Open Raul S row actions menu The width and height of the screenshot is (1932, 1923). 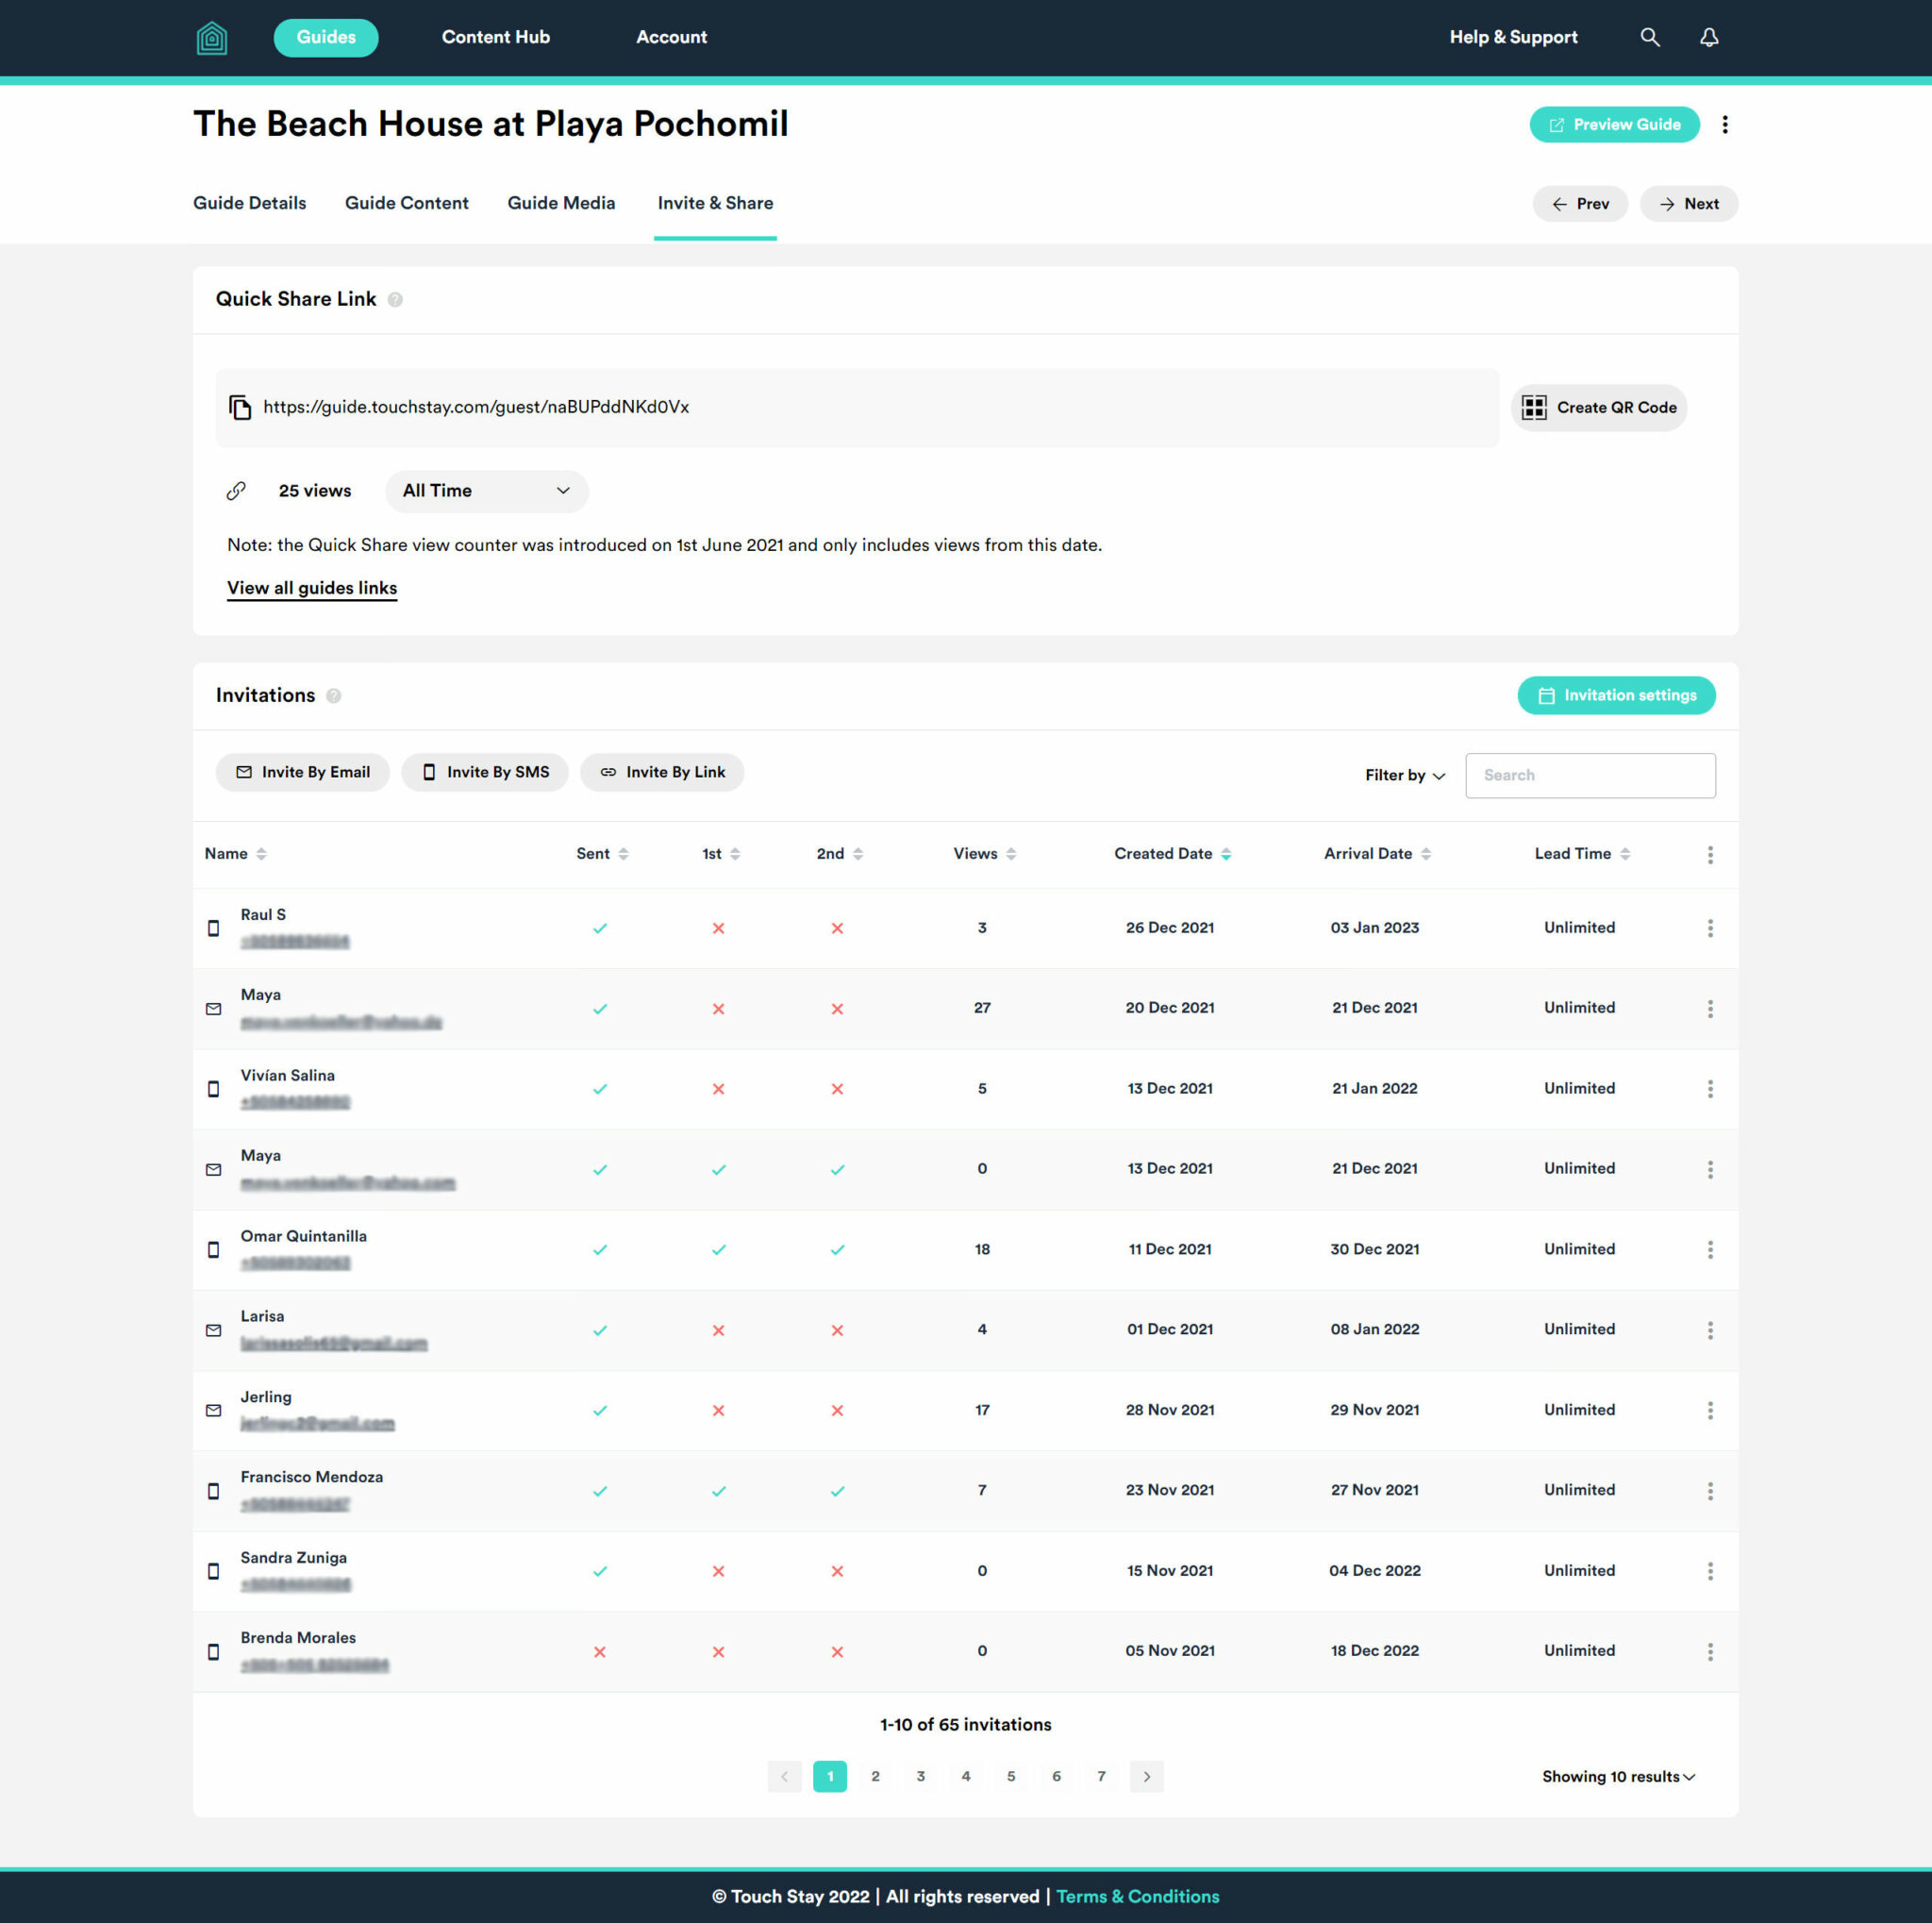click(1710, 928)
